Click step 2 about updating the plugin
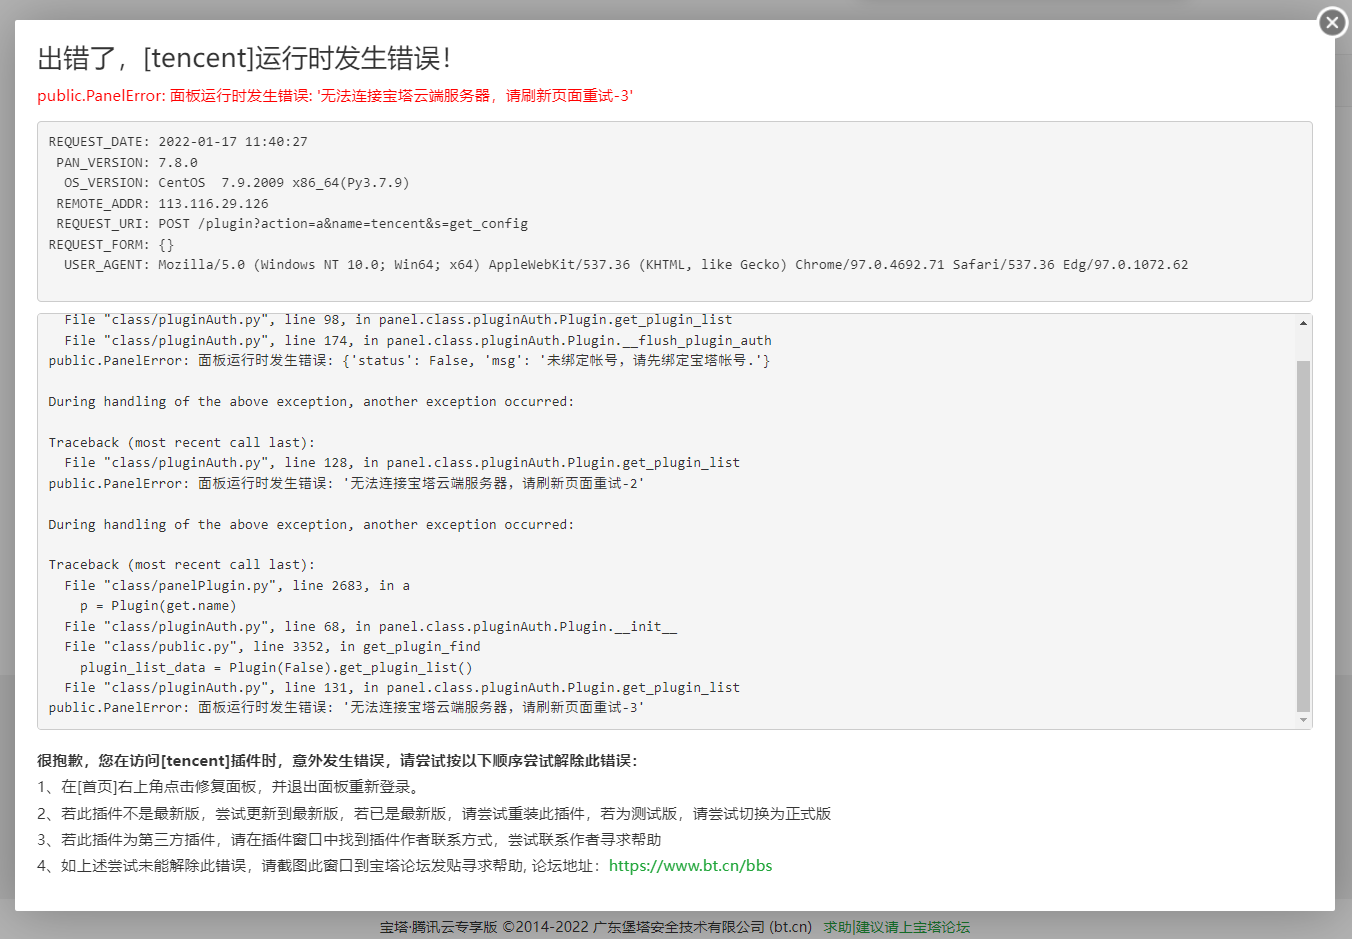Viewport: 1352px width, 939px height. point(434,814)
